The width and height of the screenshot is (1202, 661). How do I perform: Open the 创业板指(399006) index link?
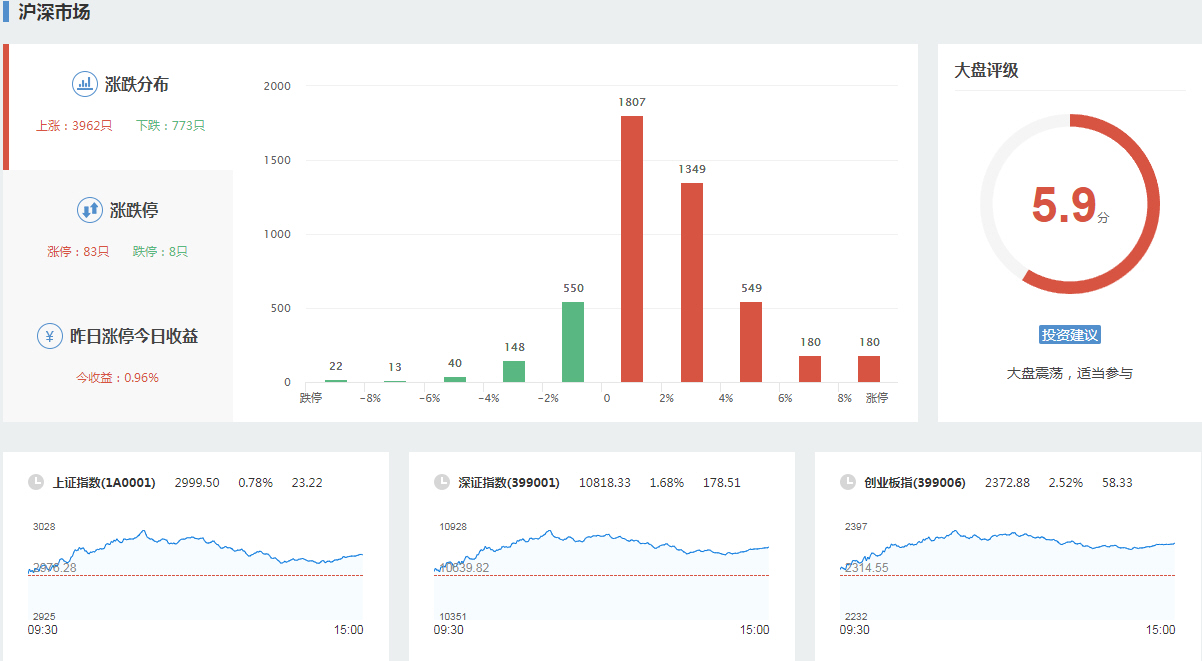click(914, 483)
